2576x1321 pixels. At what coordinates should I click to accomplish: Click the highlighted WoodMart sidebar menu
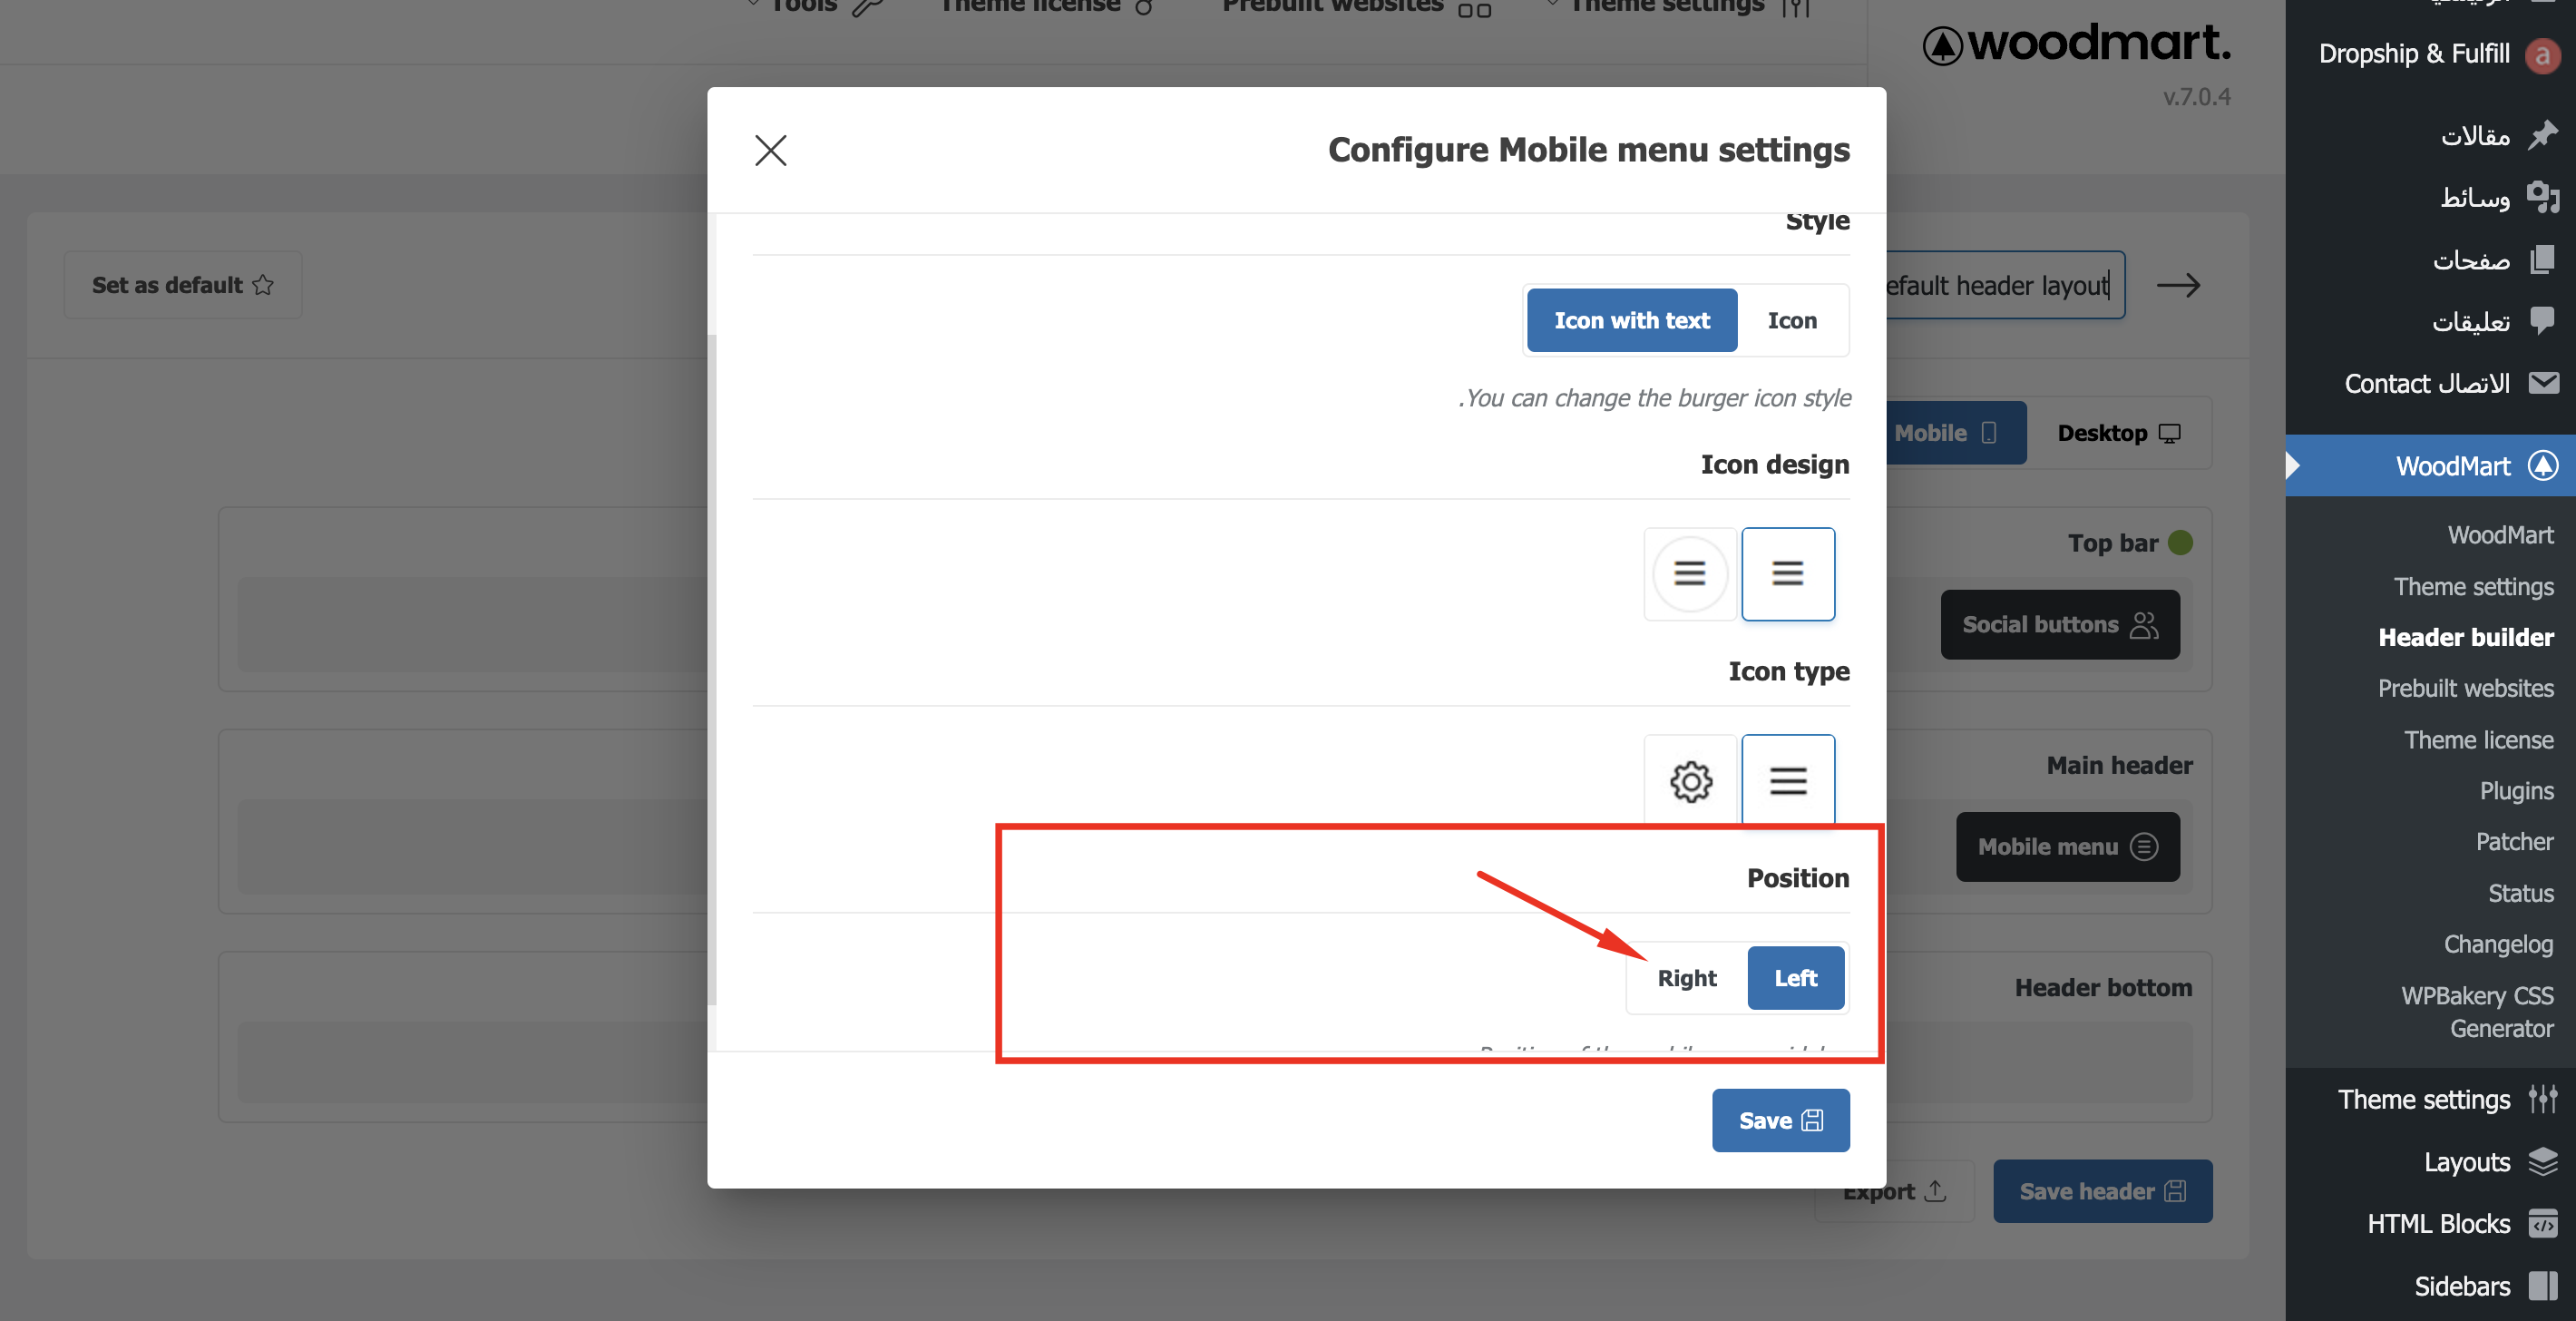tap(2430, 465)
